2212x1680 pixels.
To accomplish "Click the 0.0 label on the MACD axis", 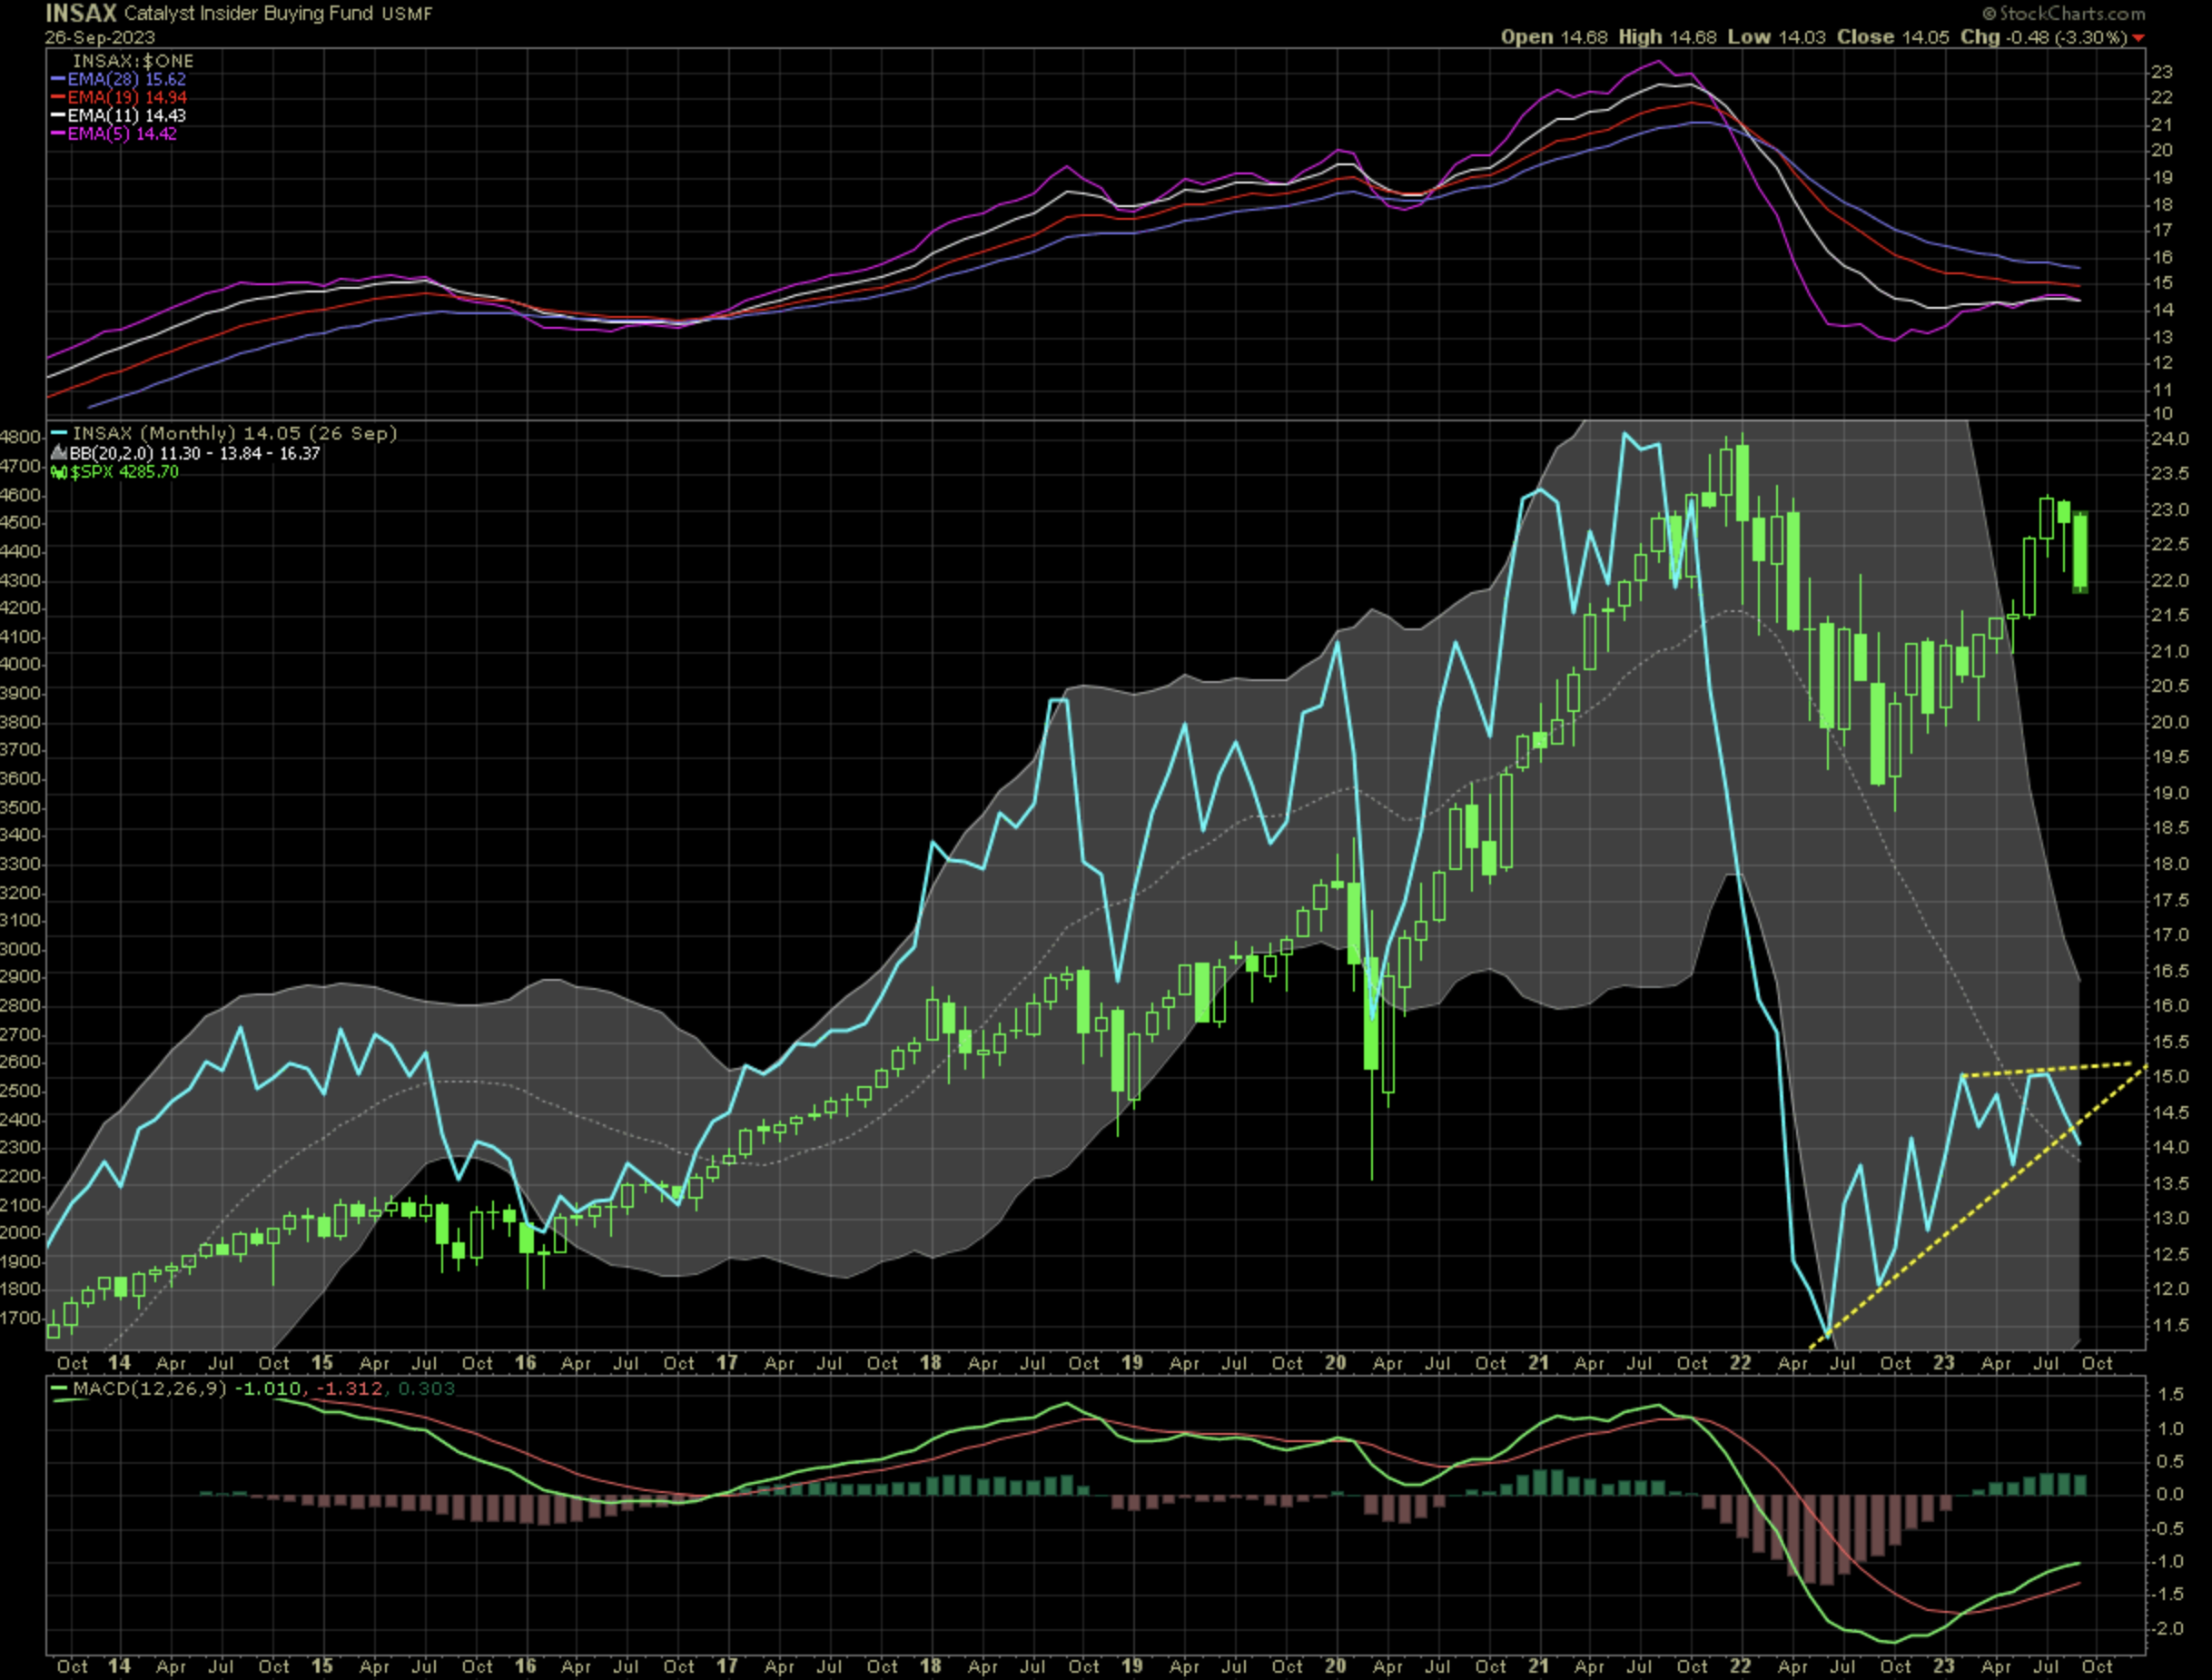I will [x=2170, y=1495].
